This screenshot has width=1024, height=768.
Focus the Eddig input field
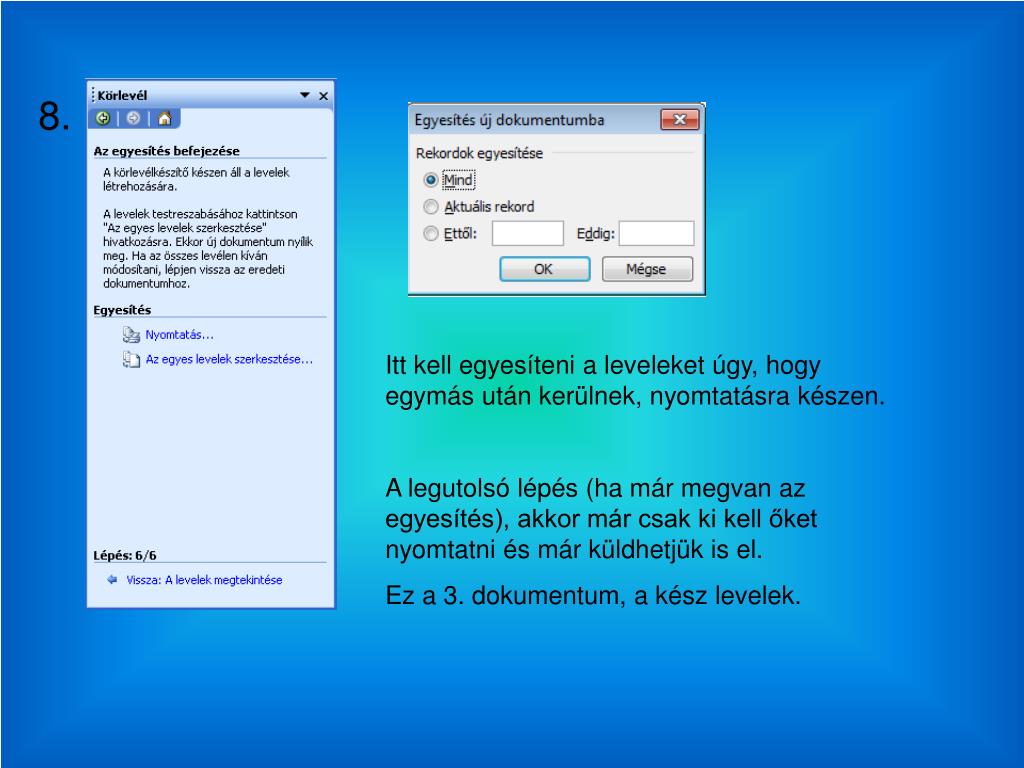656,233
